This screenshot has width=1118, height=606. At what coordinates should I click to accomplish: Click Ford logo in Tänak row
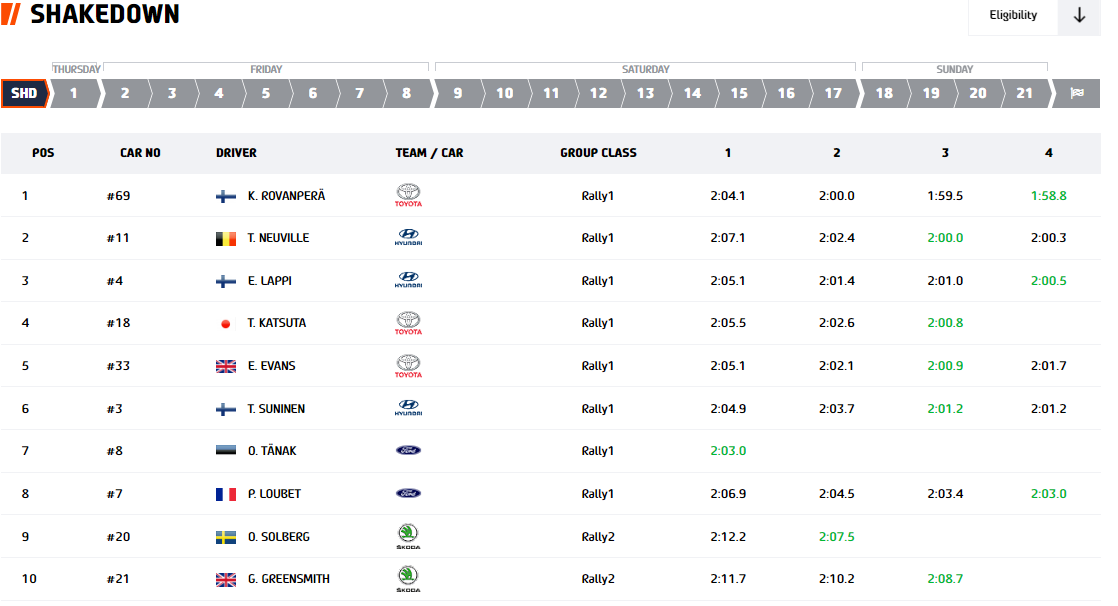click(408, 451)
